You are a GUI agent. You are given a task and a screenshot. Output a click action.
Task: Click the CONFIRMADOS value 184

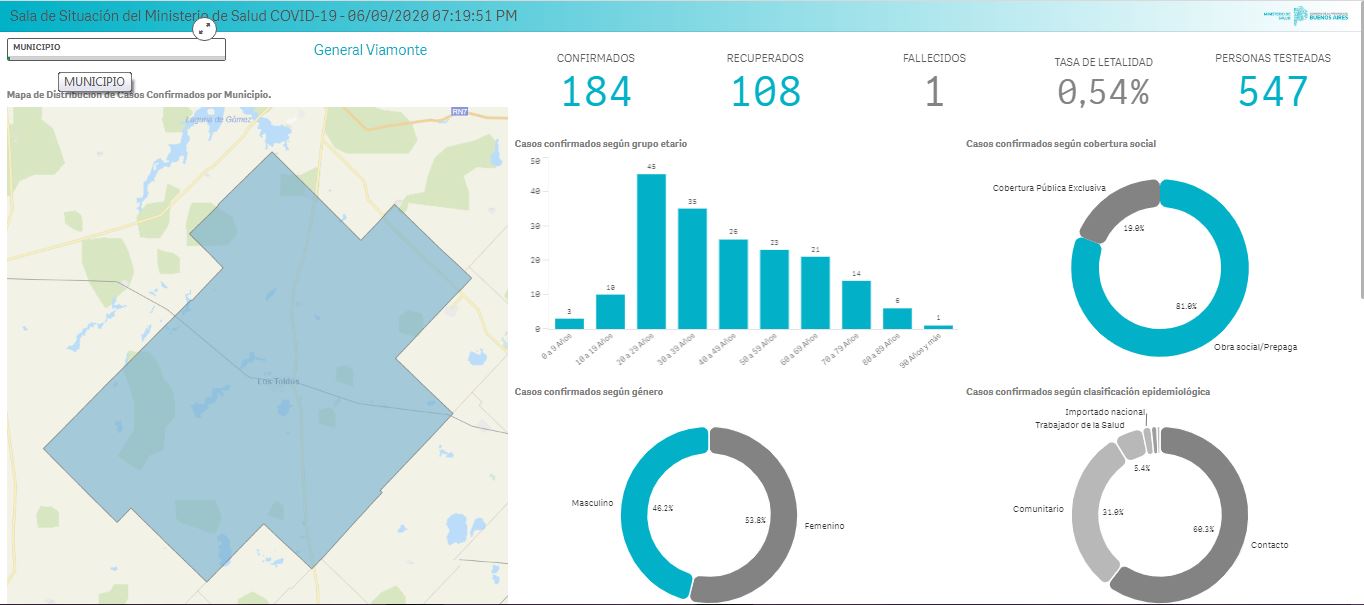coord(595,92)
